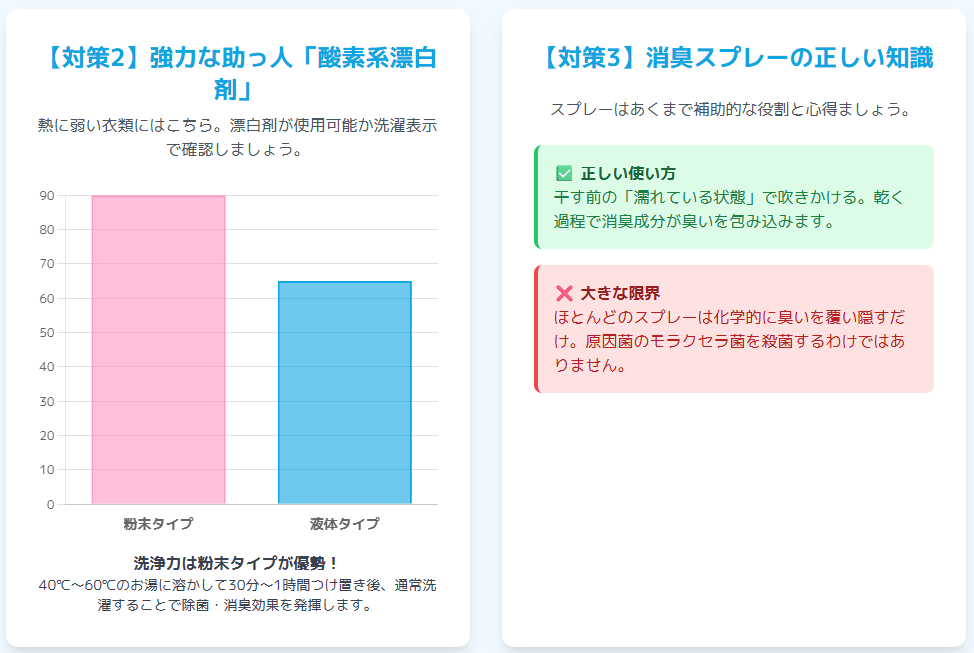
Task: Click the 液体タイプ axis label
Action: 345,524
